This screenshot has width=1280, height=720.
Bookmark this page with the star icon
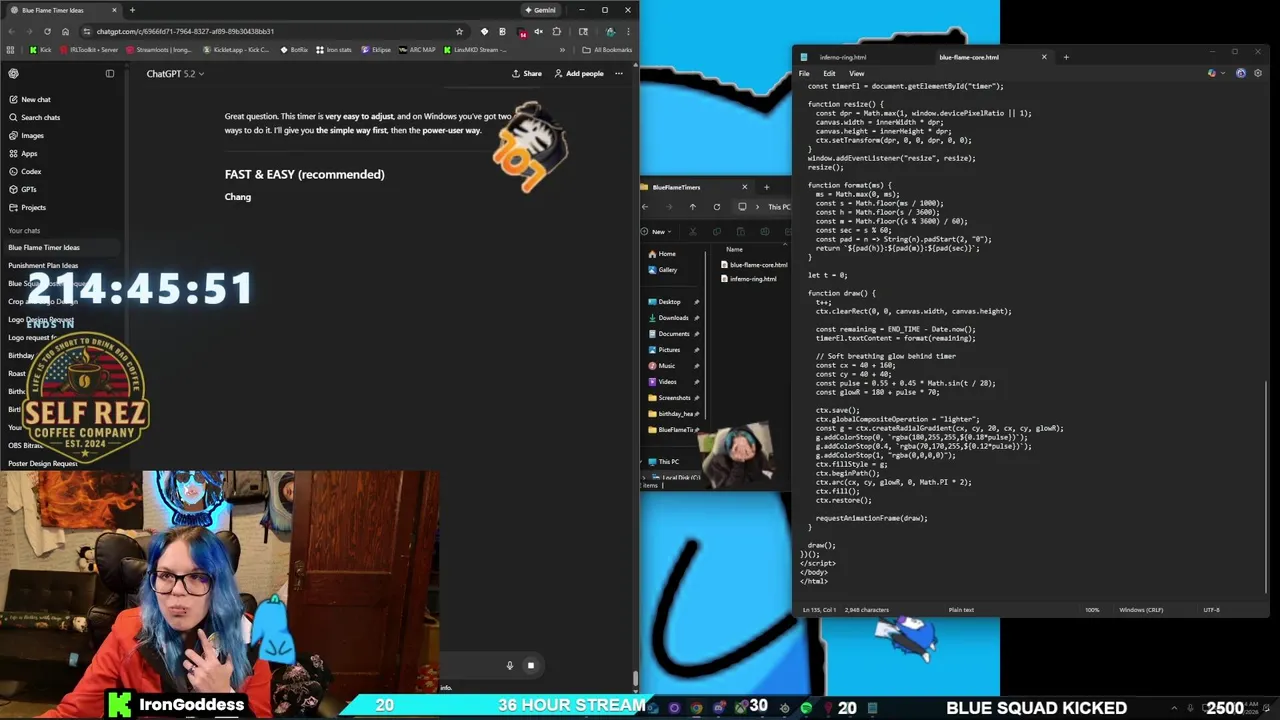[x=459, y=31]
